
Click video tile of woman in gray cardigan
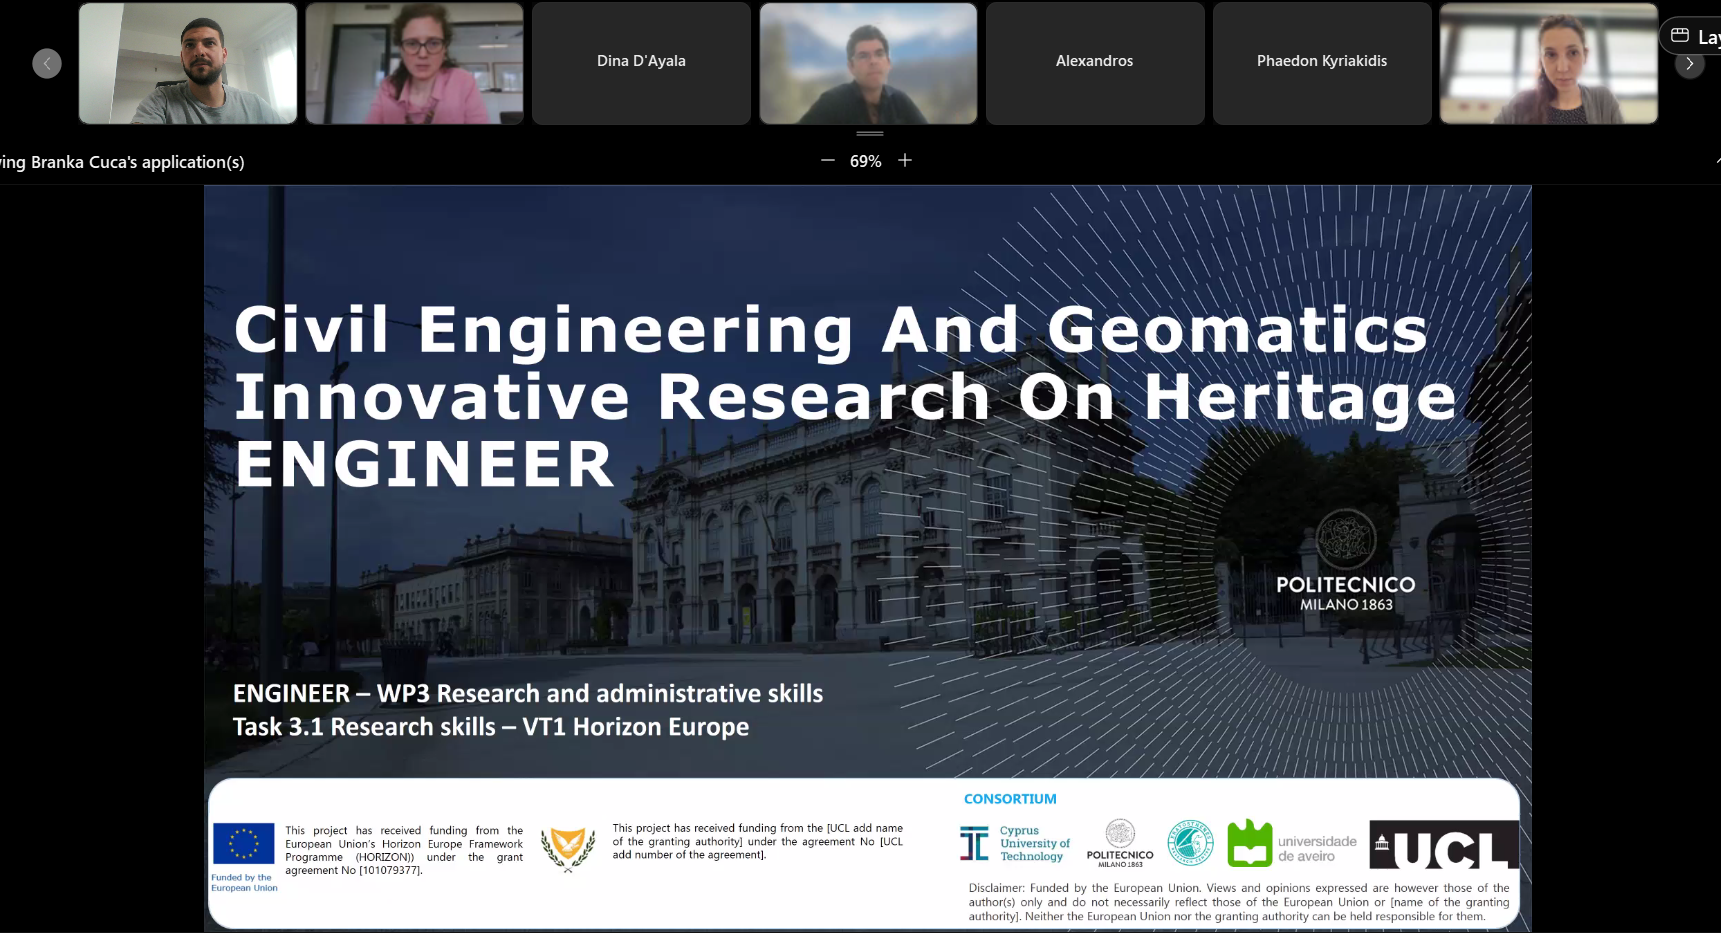click(1548, 63)
